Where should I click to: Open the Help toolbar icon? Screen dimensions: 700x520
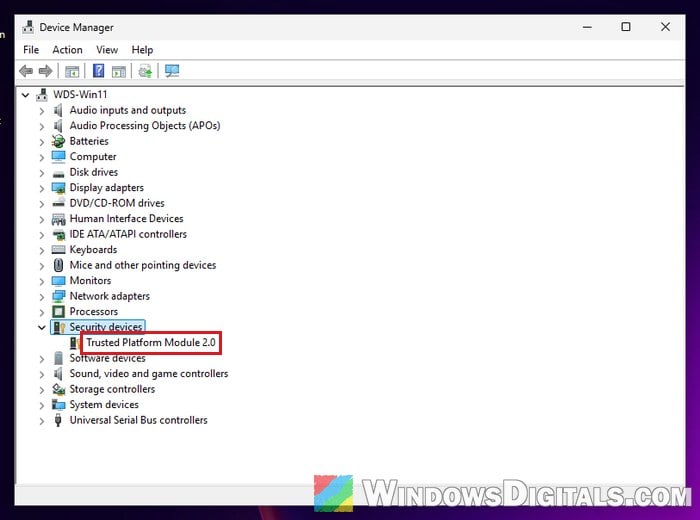pos(99,71)
